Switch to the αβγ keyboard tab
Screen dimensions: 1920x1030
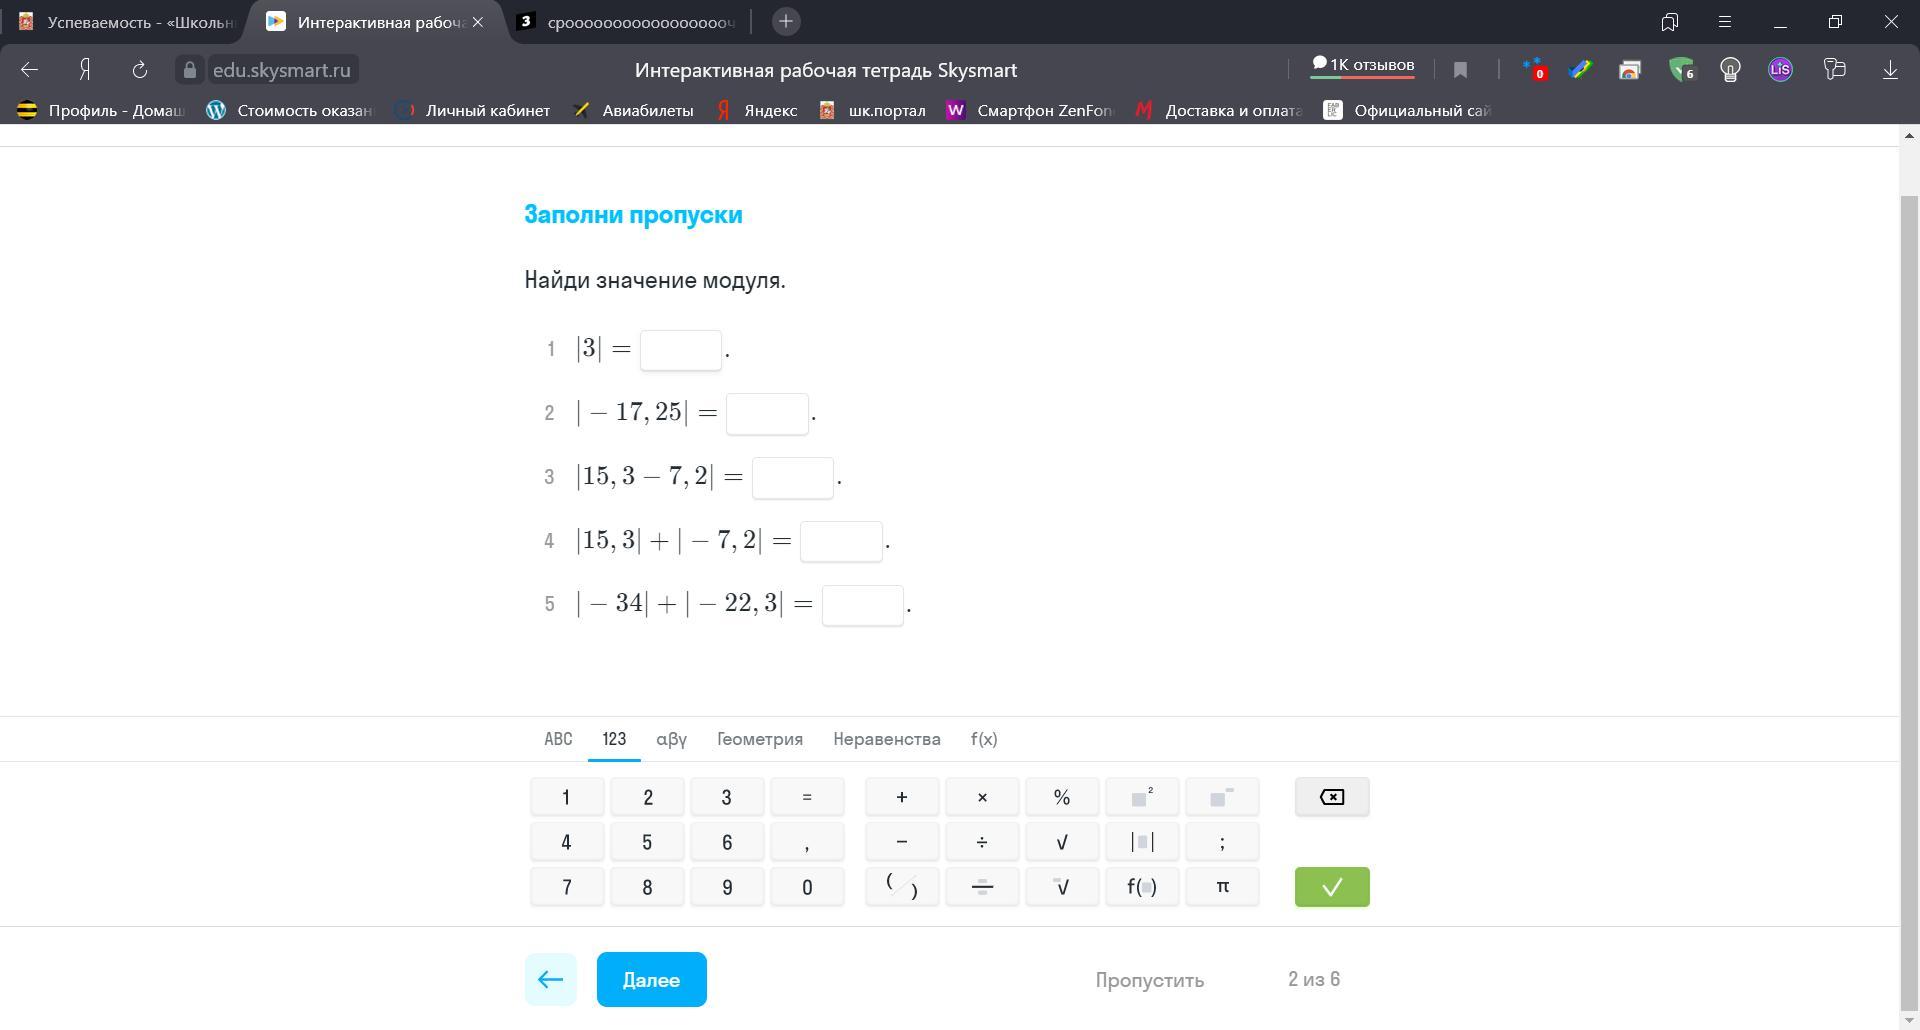pyautogui.click(x=671, y=739)
